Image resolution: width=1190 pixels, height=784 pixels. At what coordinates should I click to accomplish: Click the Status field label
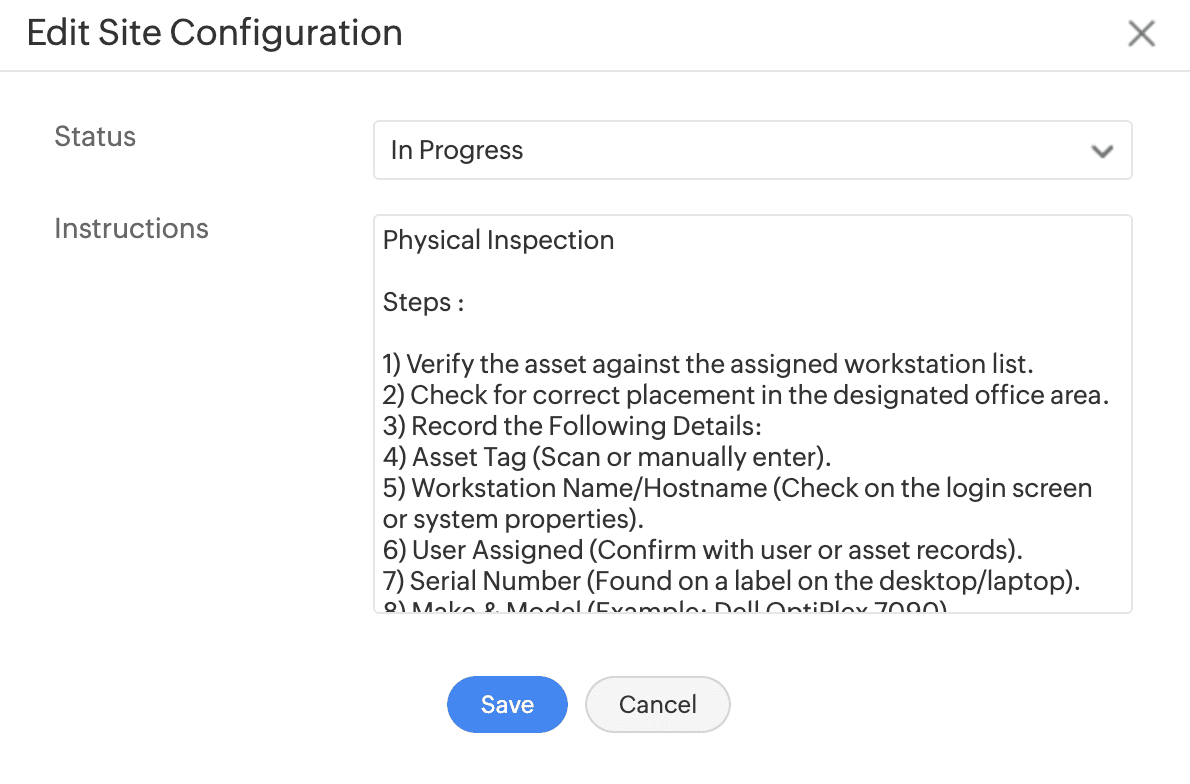click(95, 137)
